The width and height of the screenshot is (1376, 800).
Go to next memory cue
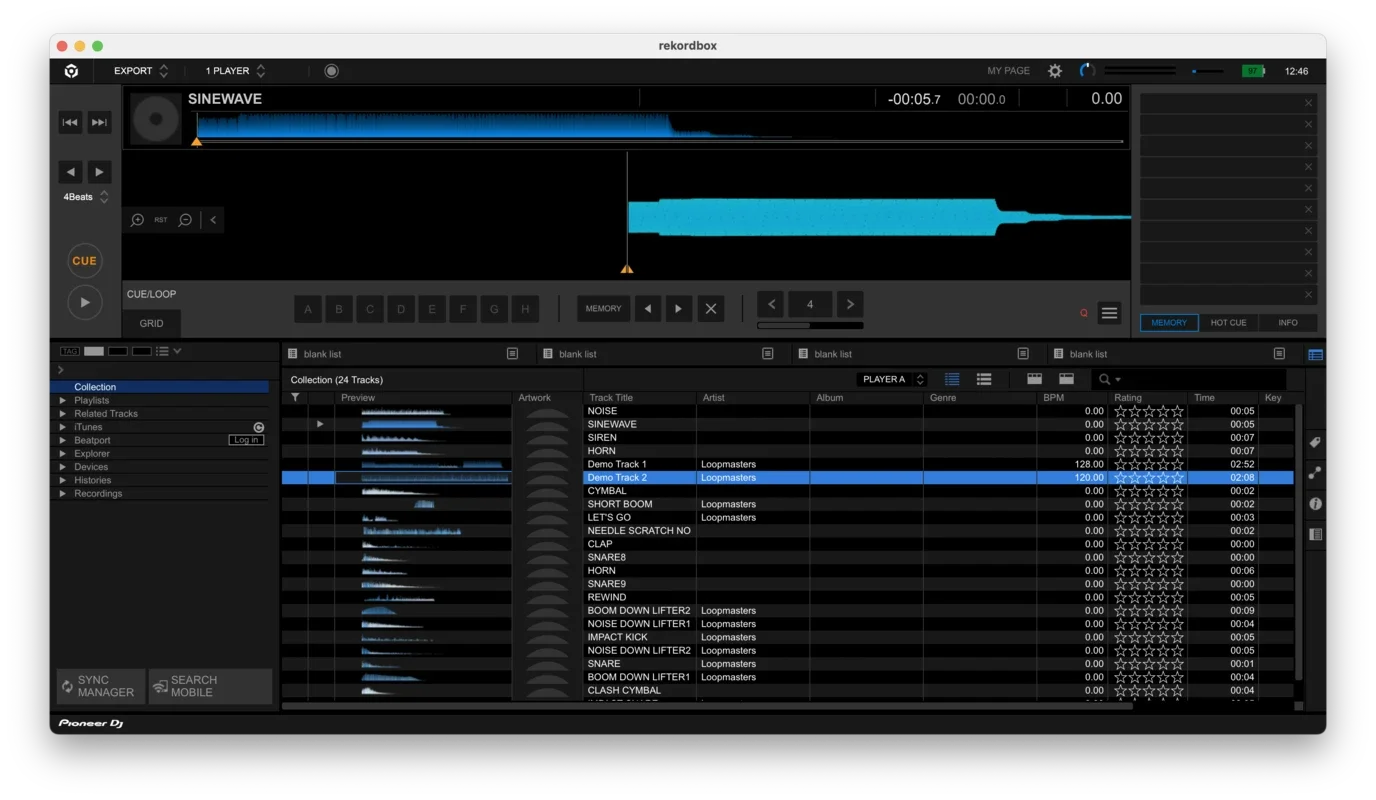pyautogui.click(x=678, y=309)
